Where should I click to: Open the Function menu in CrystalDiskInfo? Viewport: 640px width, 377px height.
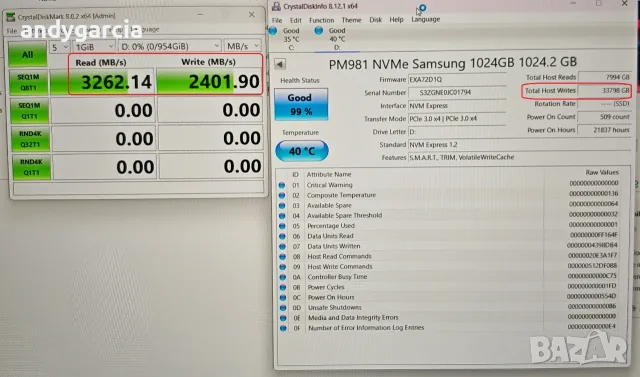pos(321,20)
